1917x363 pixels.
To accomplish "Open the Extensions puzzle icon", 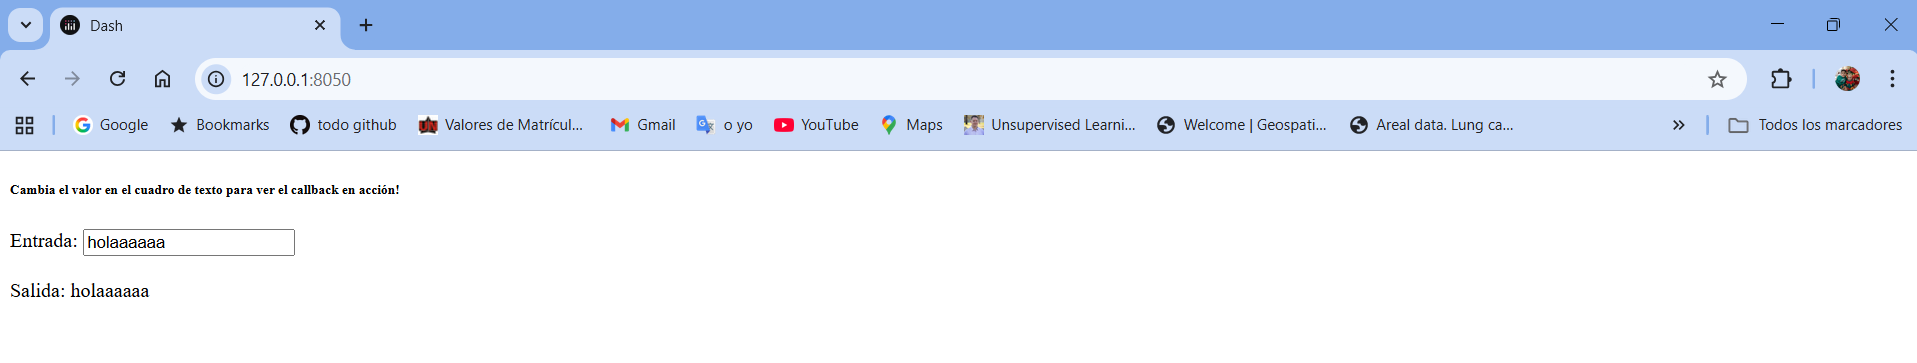I will point(1781,79).
